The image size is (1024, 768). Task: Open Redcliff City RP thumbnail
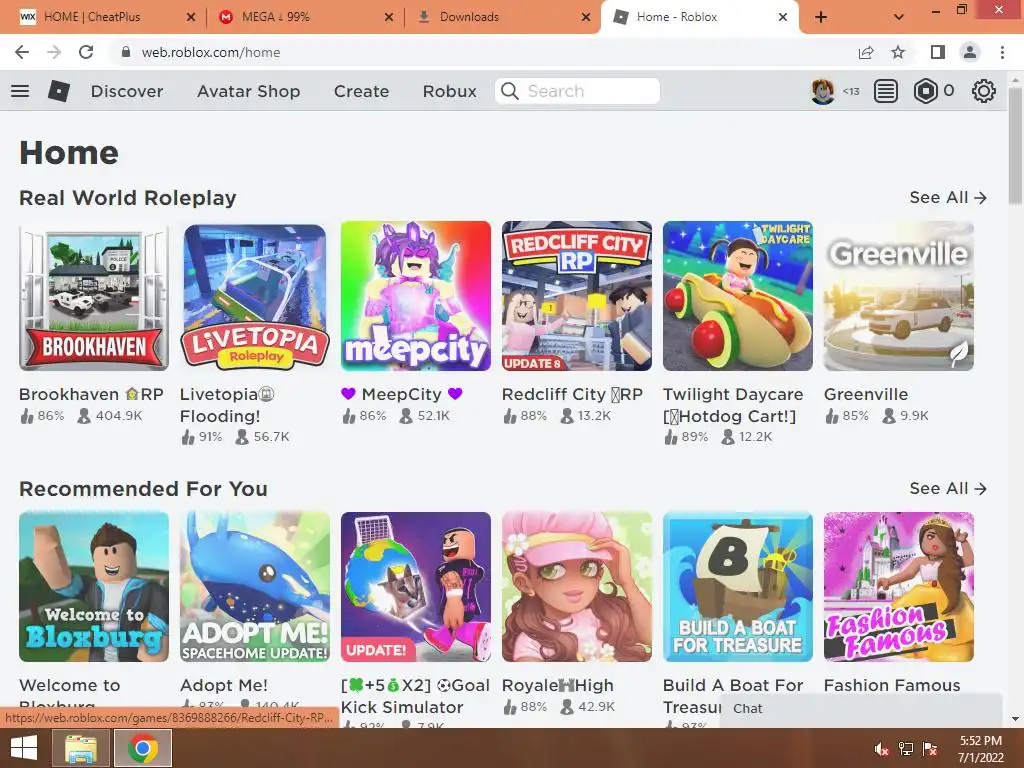click(577, 296)
